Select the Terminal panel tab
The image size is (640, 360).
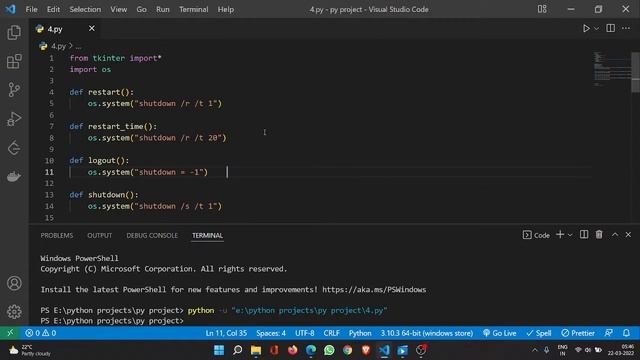click(207, 236)
